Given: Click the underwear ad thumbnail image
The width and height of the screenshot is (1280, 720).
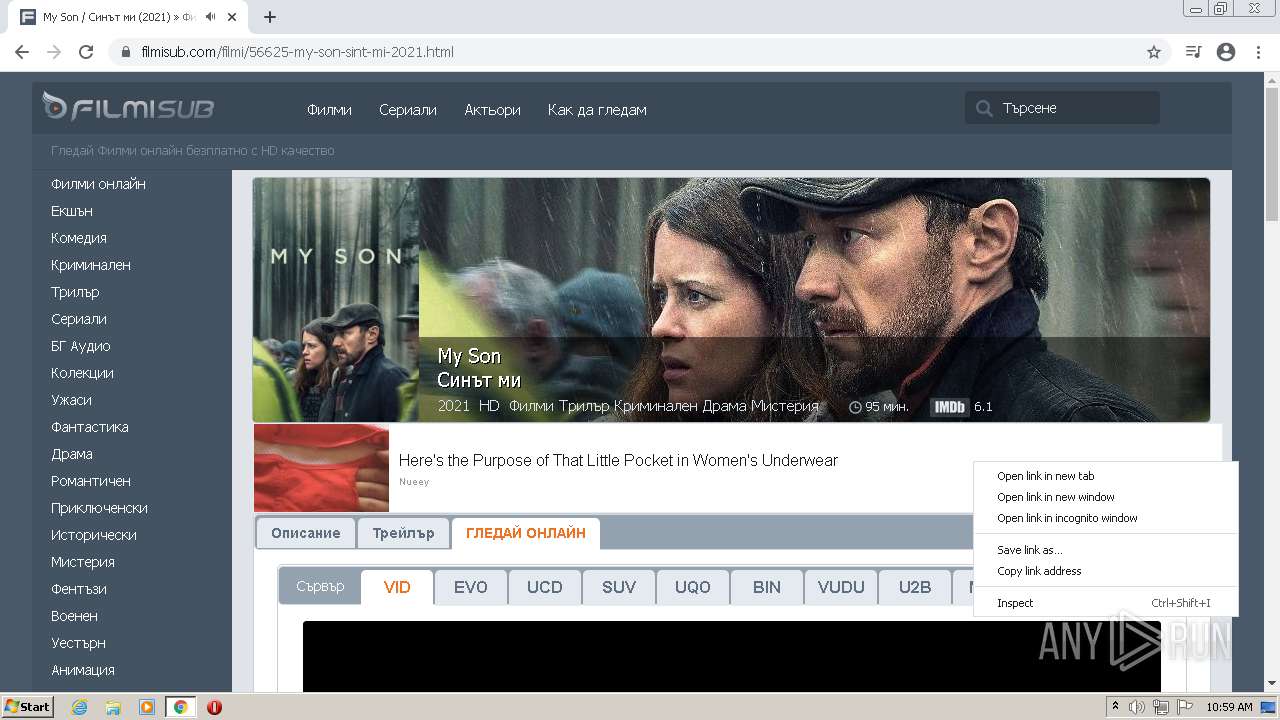Looking at the screenshot, I should 321,468.
